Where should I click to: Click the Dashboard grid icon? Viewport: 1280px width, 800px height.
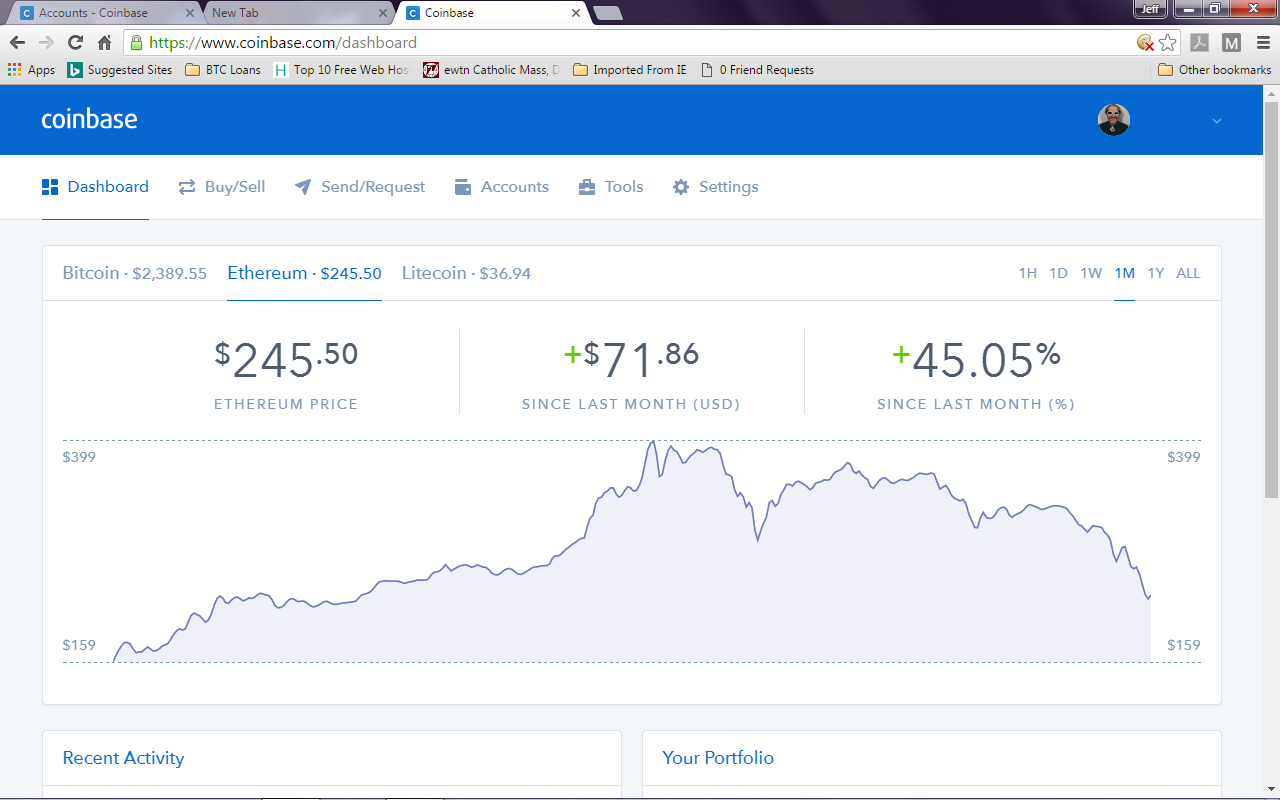tap(50, 187)
